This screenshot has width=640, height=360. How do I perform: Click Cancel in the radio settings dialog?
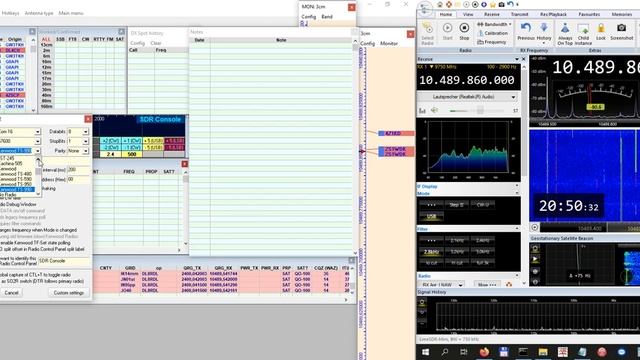pos(11,293)
